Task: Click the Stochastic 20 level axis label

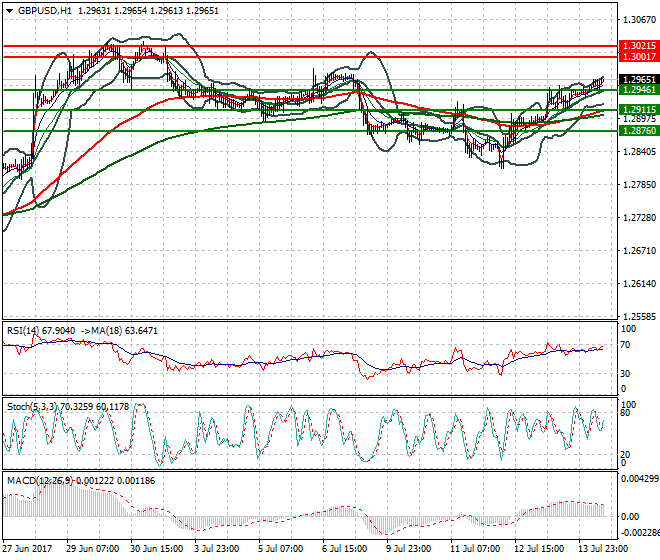Action: 626,454
